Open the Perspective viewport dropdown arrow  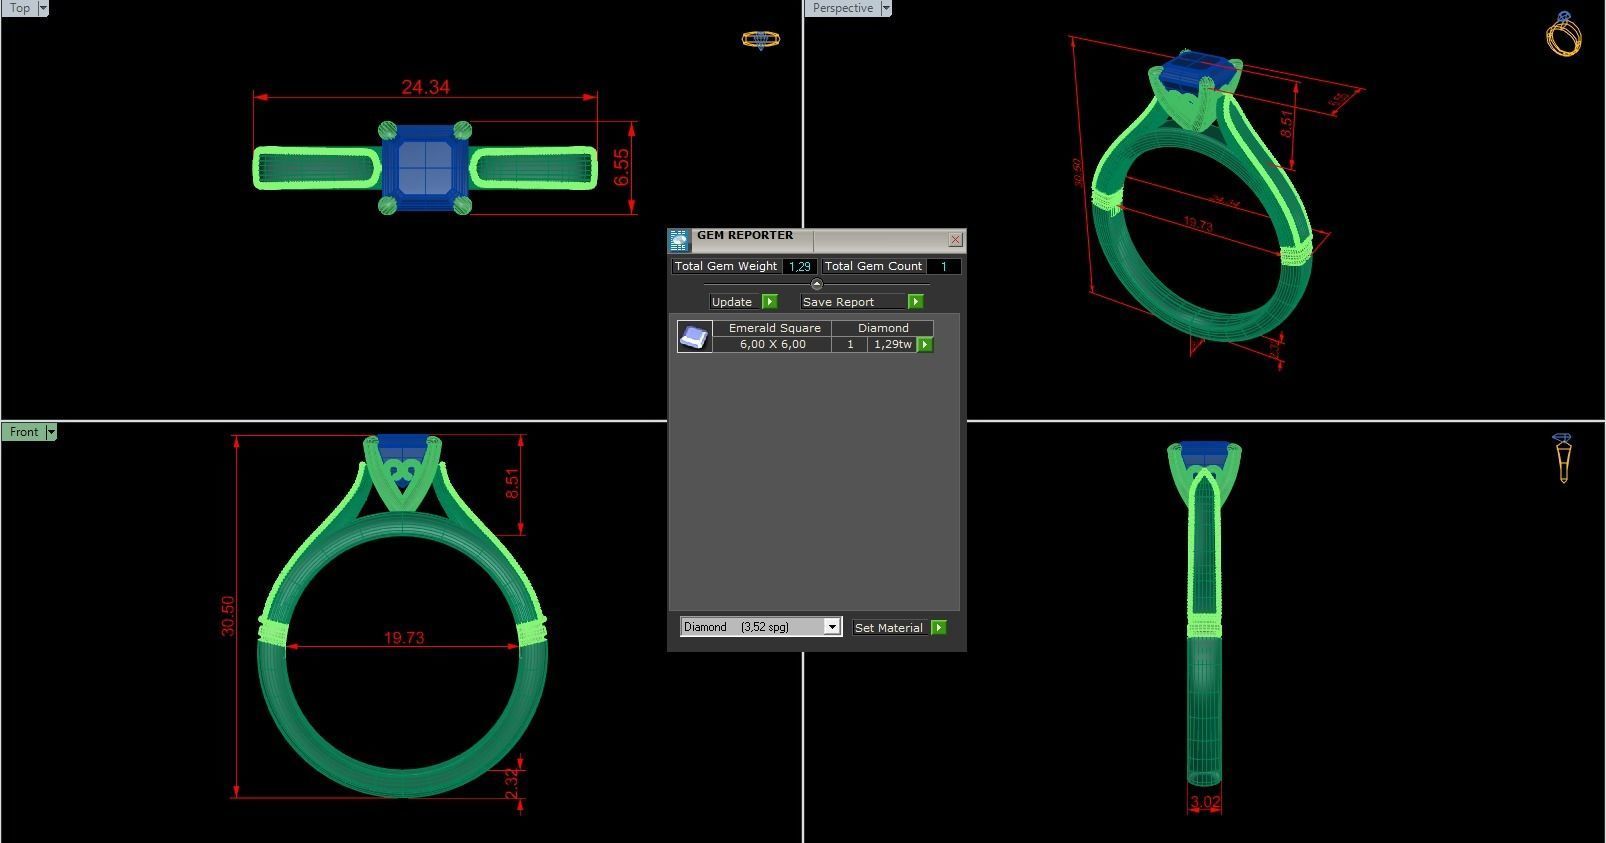pyautogui.click(x=885, y=8)
